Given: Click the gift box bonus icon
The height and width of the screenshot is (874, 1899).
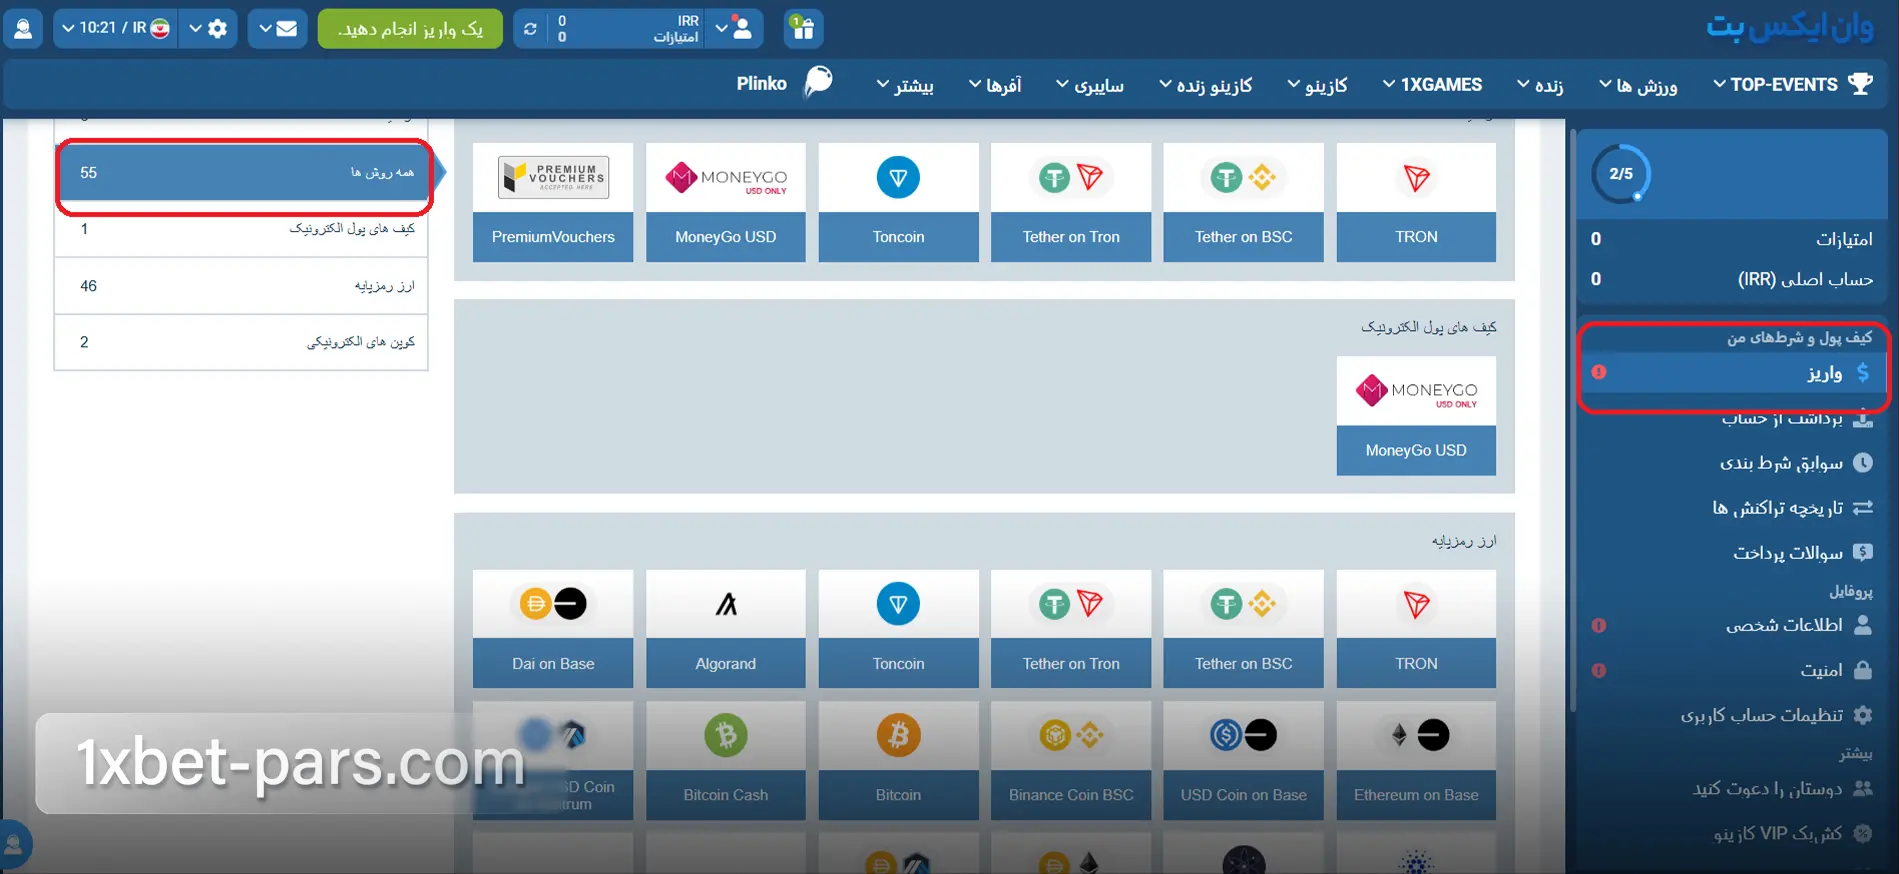Looking at the screenshot, I should tap(803, 28).
